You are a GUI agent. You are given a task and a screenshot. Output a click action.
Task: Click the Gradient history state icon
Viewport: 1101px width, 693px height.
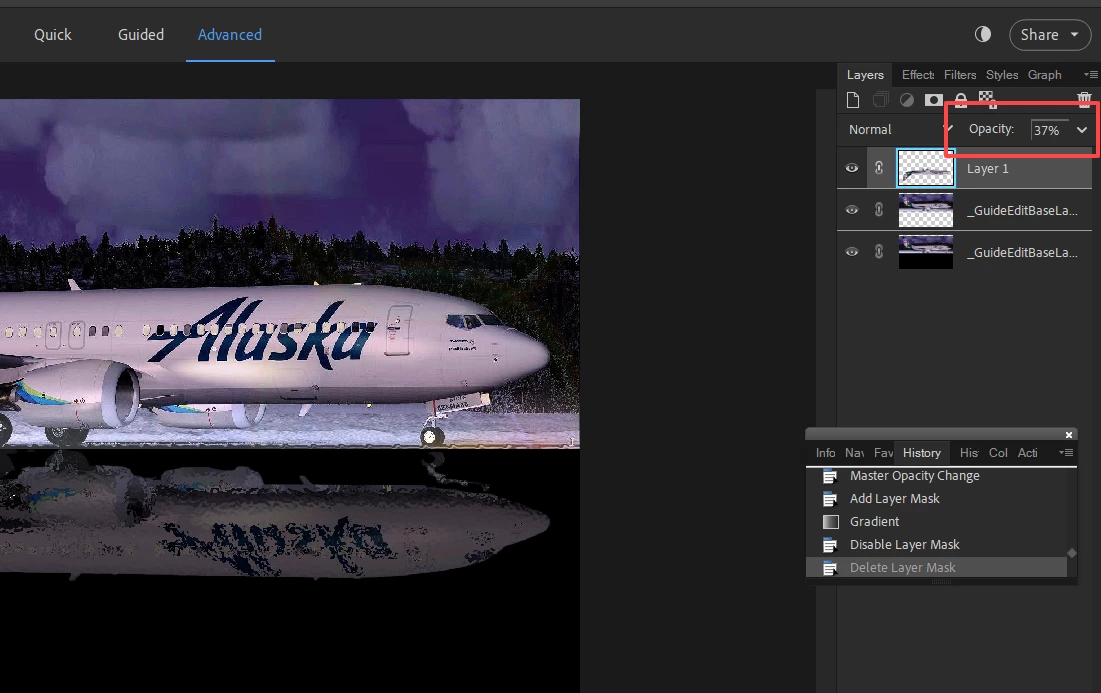click(x=830, y=522)
